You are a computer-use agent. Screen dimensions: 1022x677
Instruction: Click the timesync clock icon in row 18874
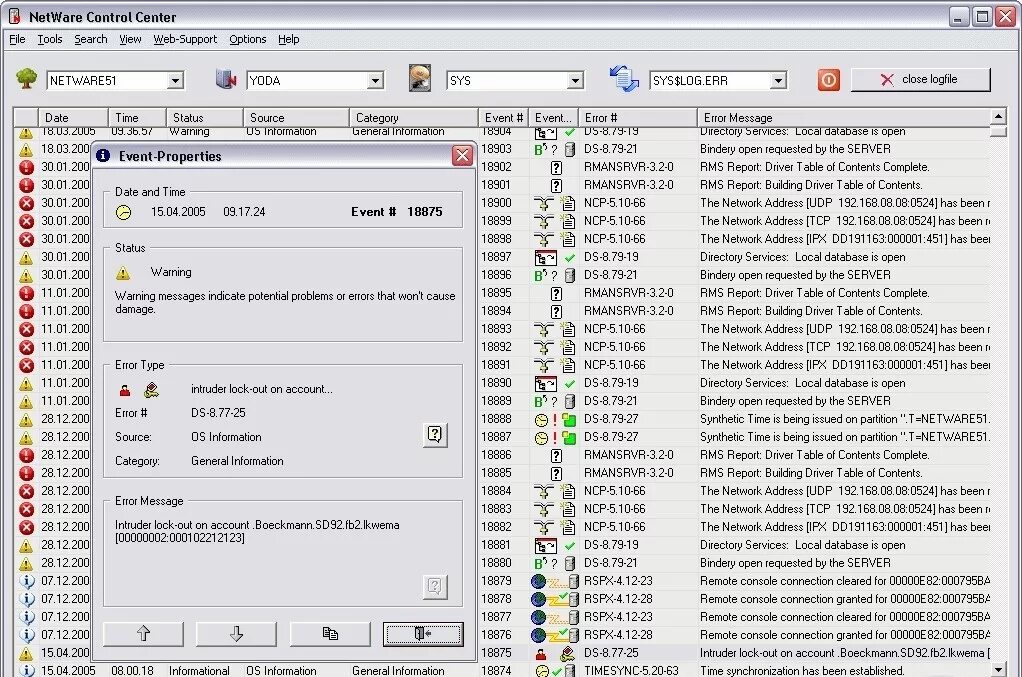coord(542,670)
